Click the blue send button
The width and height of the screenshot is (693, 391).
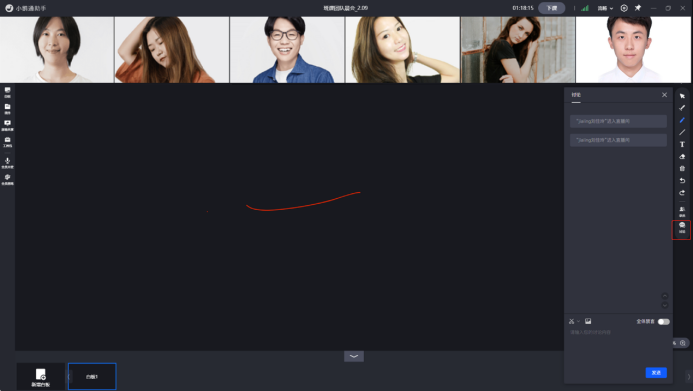[x=656, y=372]
